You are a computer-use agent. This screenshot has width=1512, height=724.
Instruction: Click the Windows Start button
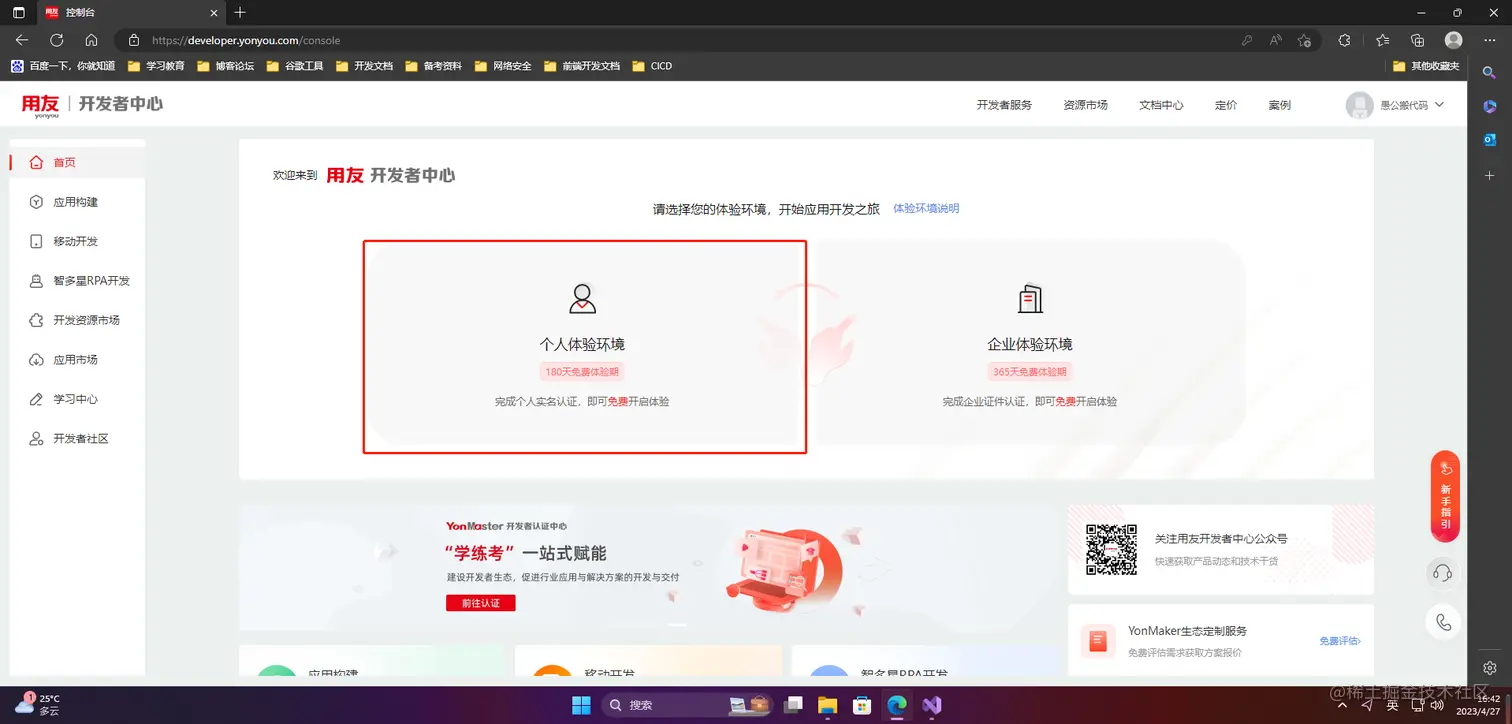coord(580,704)
